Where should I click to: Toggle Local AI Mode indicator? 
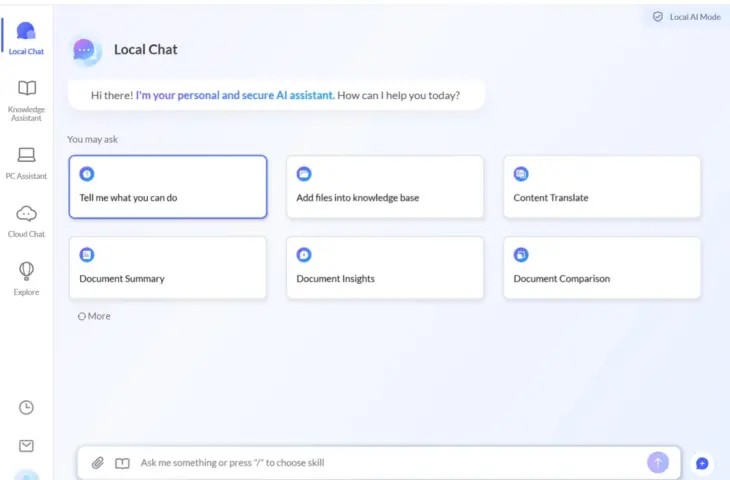pyautogui.click(x=686, y=17)
